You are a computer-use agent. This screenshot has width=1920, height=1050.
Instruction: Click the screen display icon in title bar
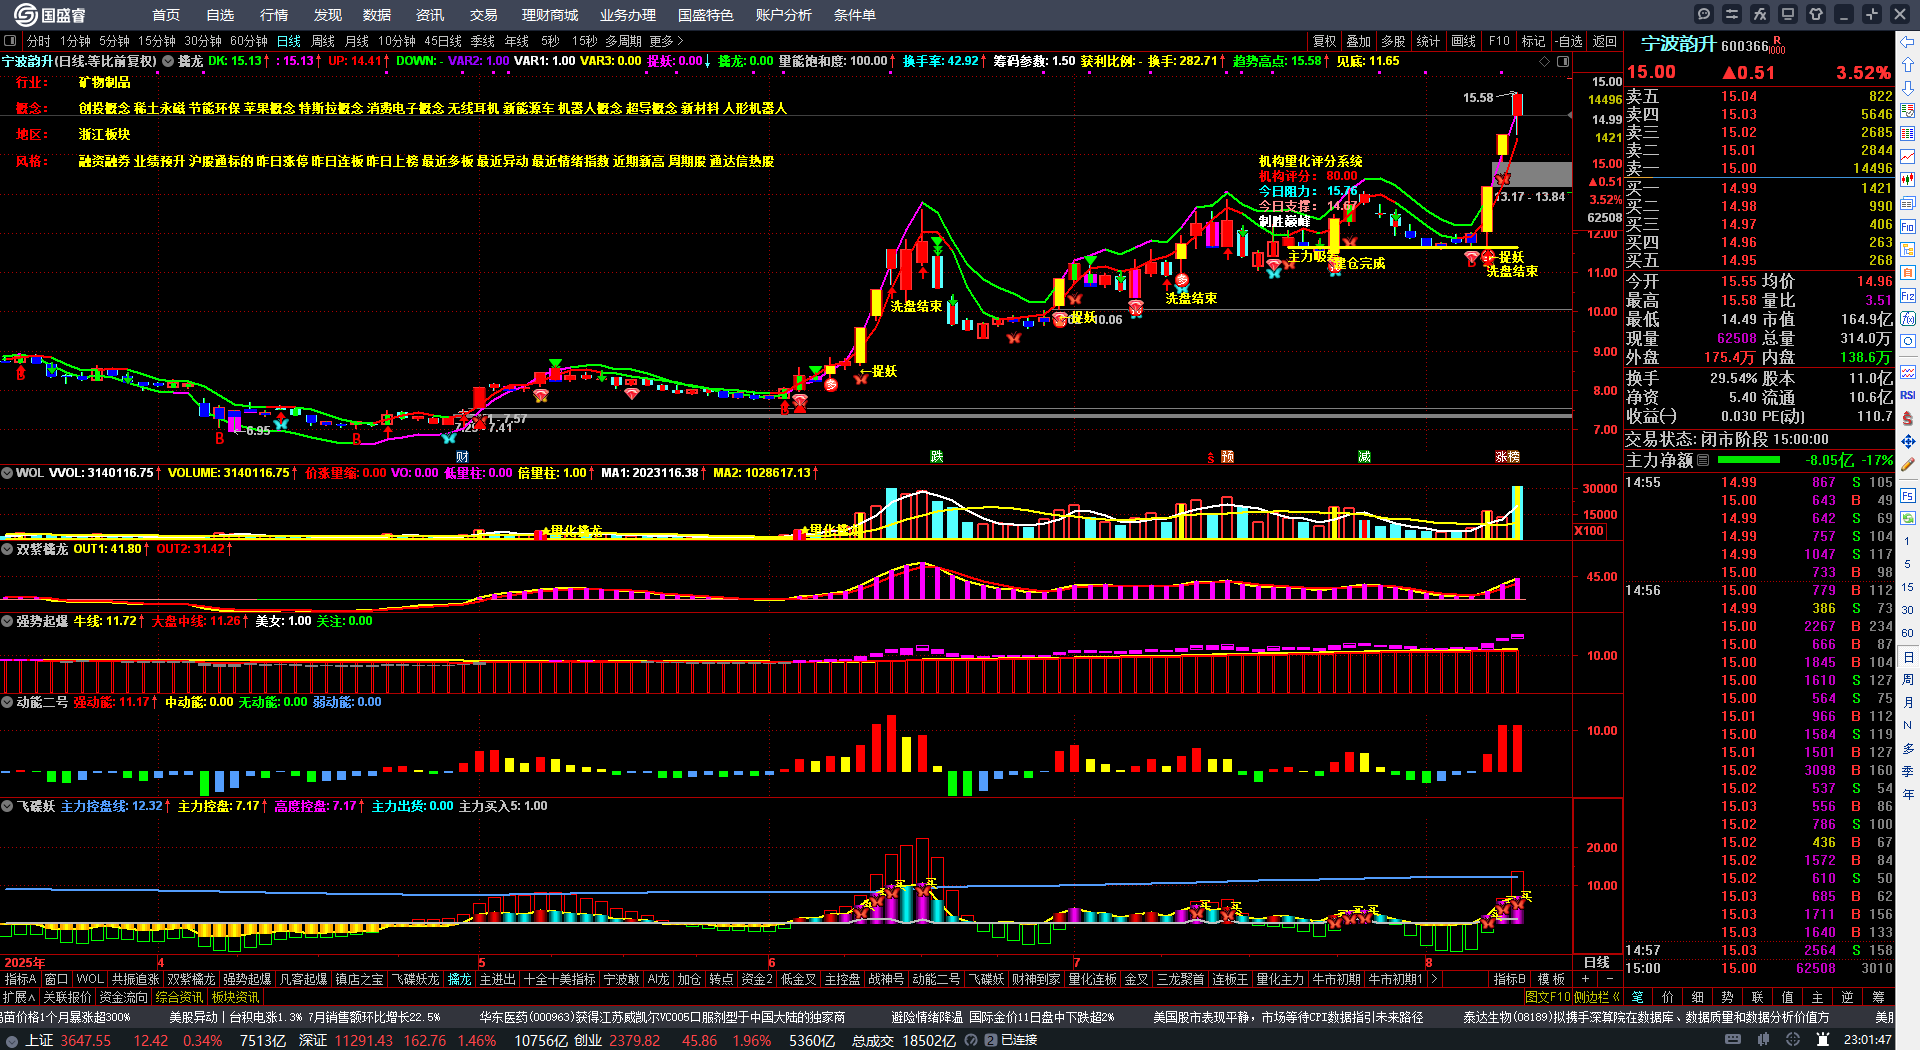[1788, 14]
